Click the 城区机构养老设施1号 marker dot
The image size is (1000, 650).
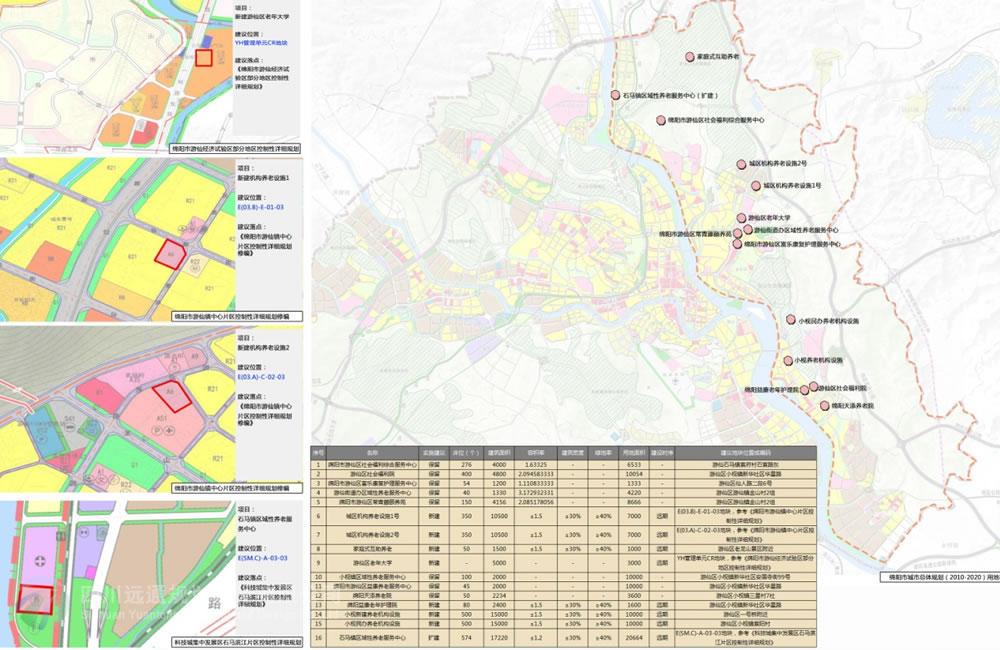756,185
